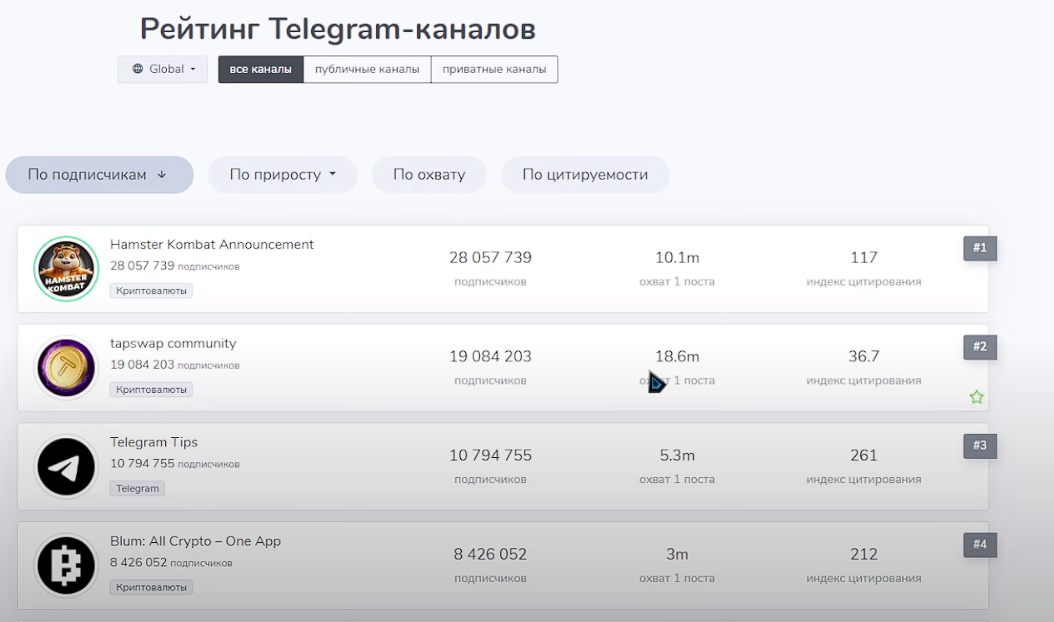The height and width of the screenshot is (622, 1054).
Task: Click the #3 rank badge
Action: click(980, 446)
